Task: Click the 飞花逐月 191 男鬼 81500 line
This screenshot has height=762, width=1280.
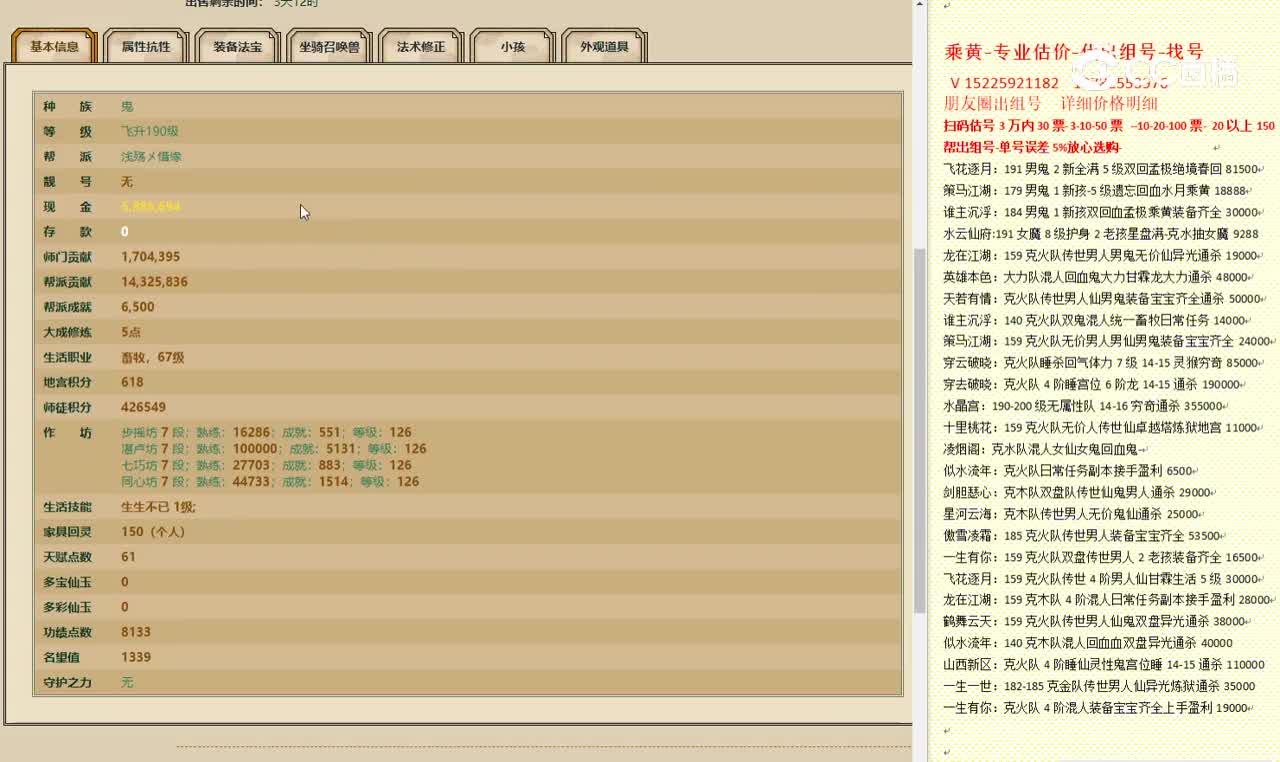Action: 1103,169
